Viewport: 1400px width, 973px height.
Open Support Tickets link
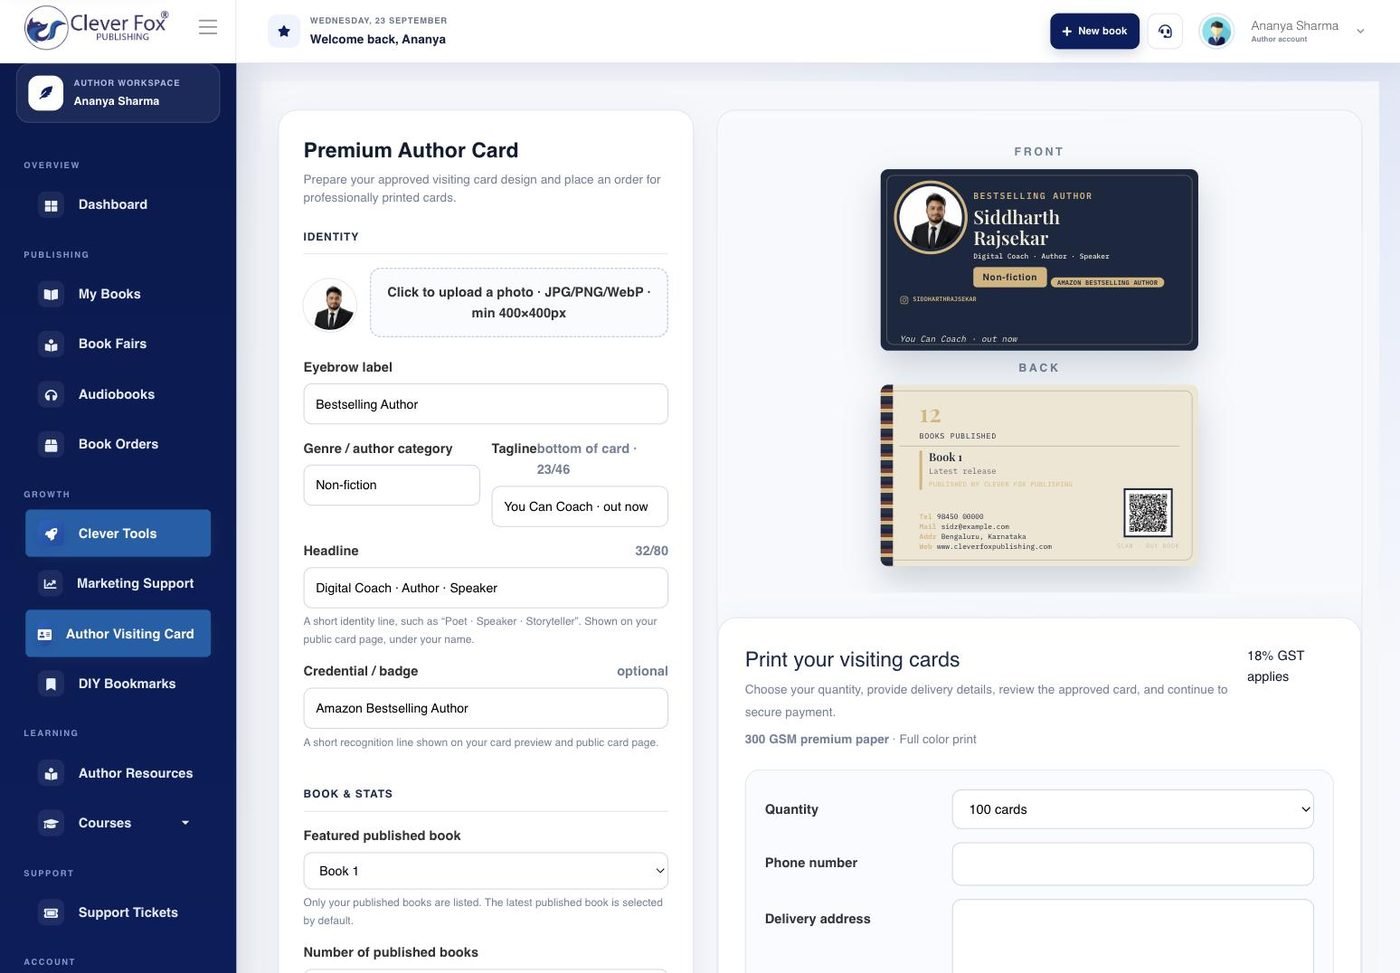point(118,913)
